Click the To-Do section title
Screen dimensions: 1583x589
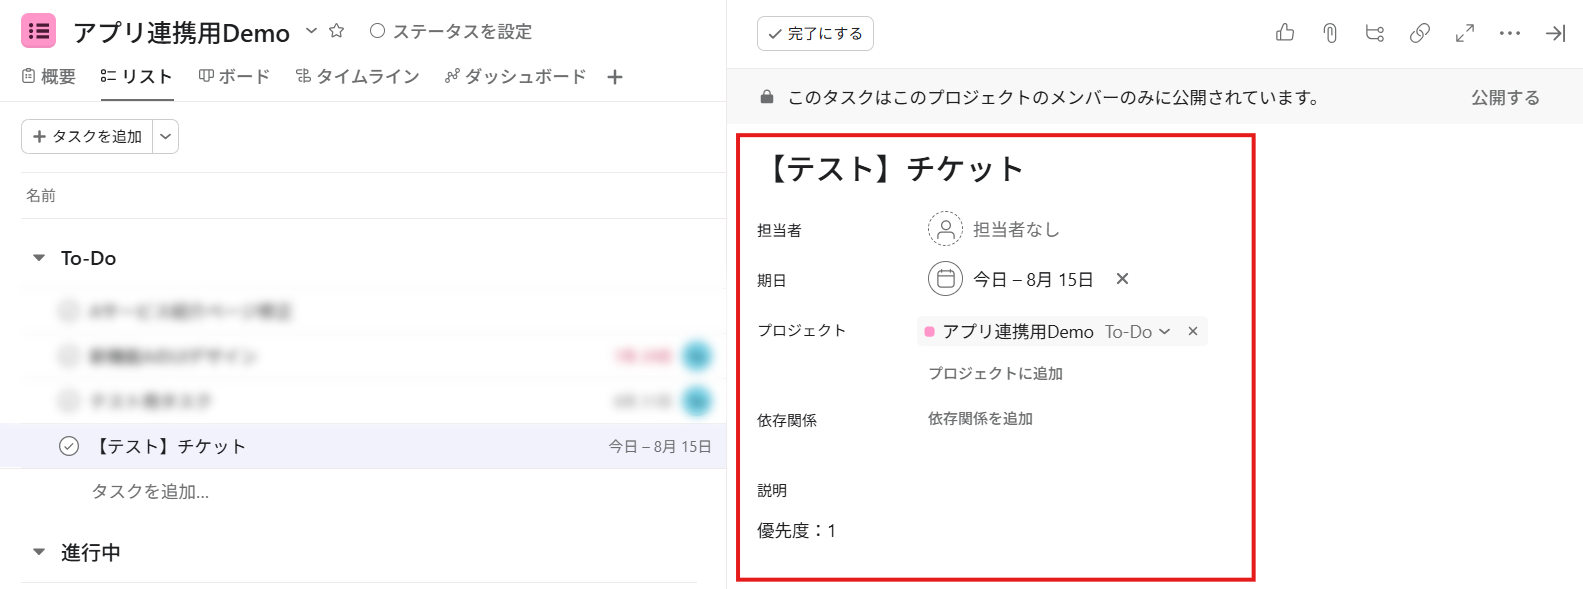(x=88, y=258)
